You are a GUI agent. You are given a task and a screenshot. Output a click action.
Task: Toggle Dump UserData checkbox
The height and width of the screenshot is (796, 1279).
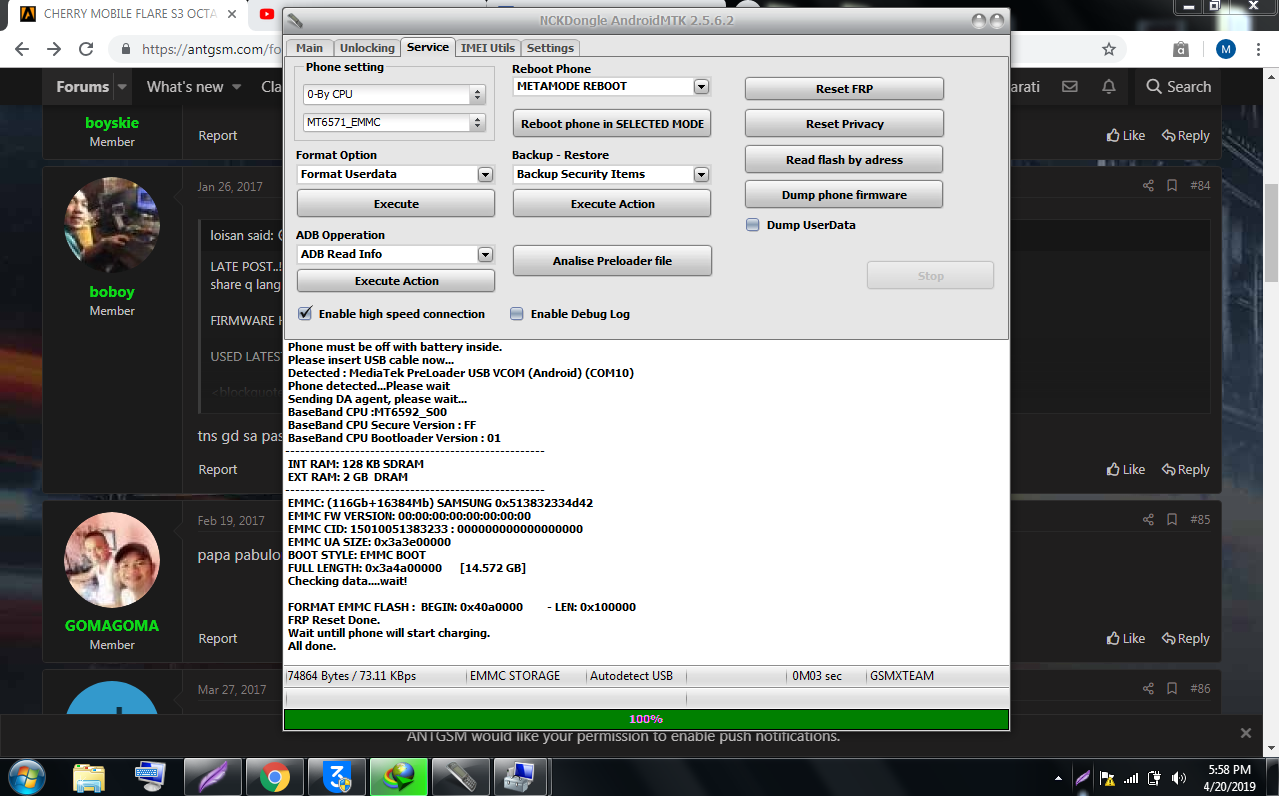[753, 225]
